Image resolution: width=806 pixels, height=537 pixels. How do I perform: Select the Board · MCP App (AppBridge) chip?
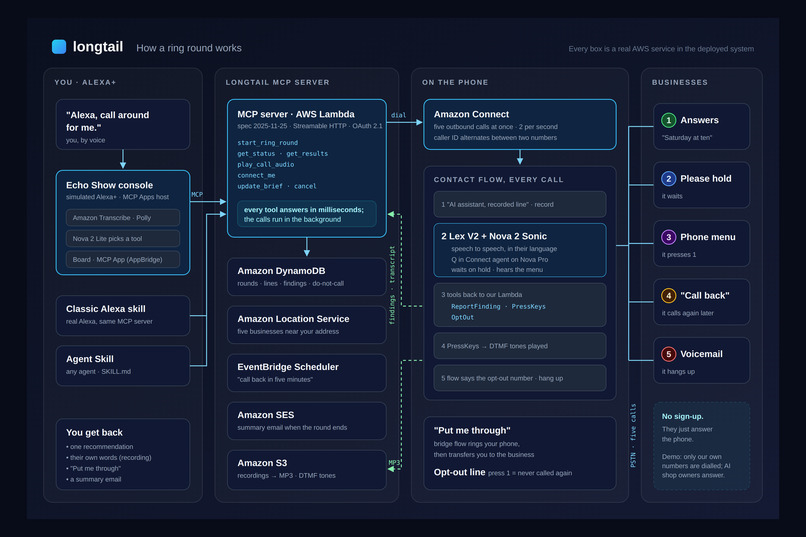pos(123,260)
